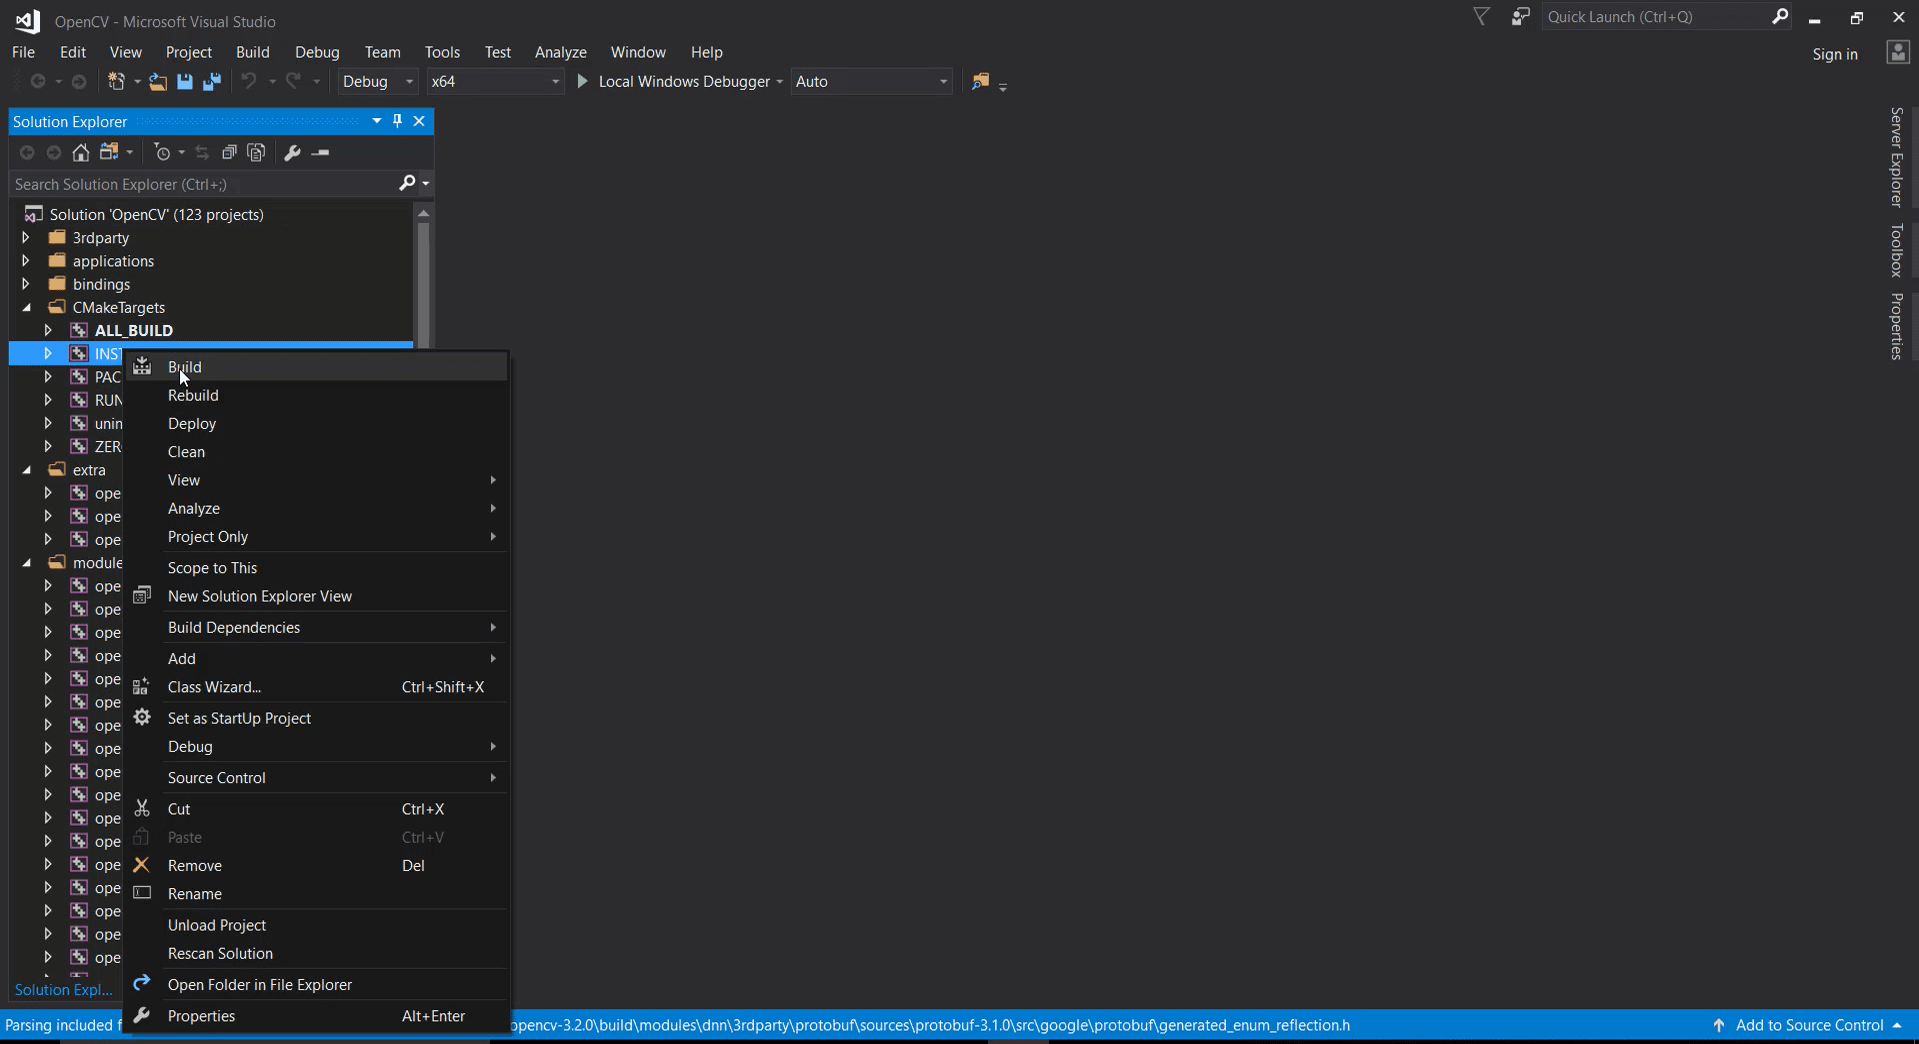Viewport: 1919px width, 1044px height.
Task: Collapse the CMakeTargets folder node
Action: 25,307
